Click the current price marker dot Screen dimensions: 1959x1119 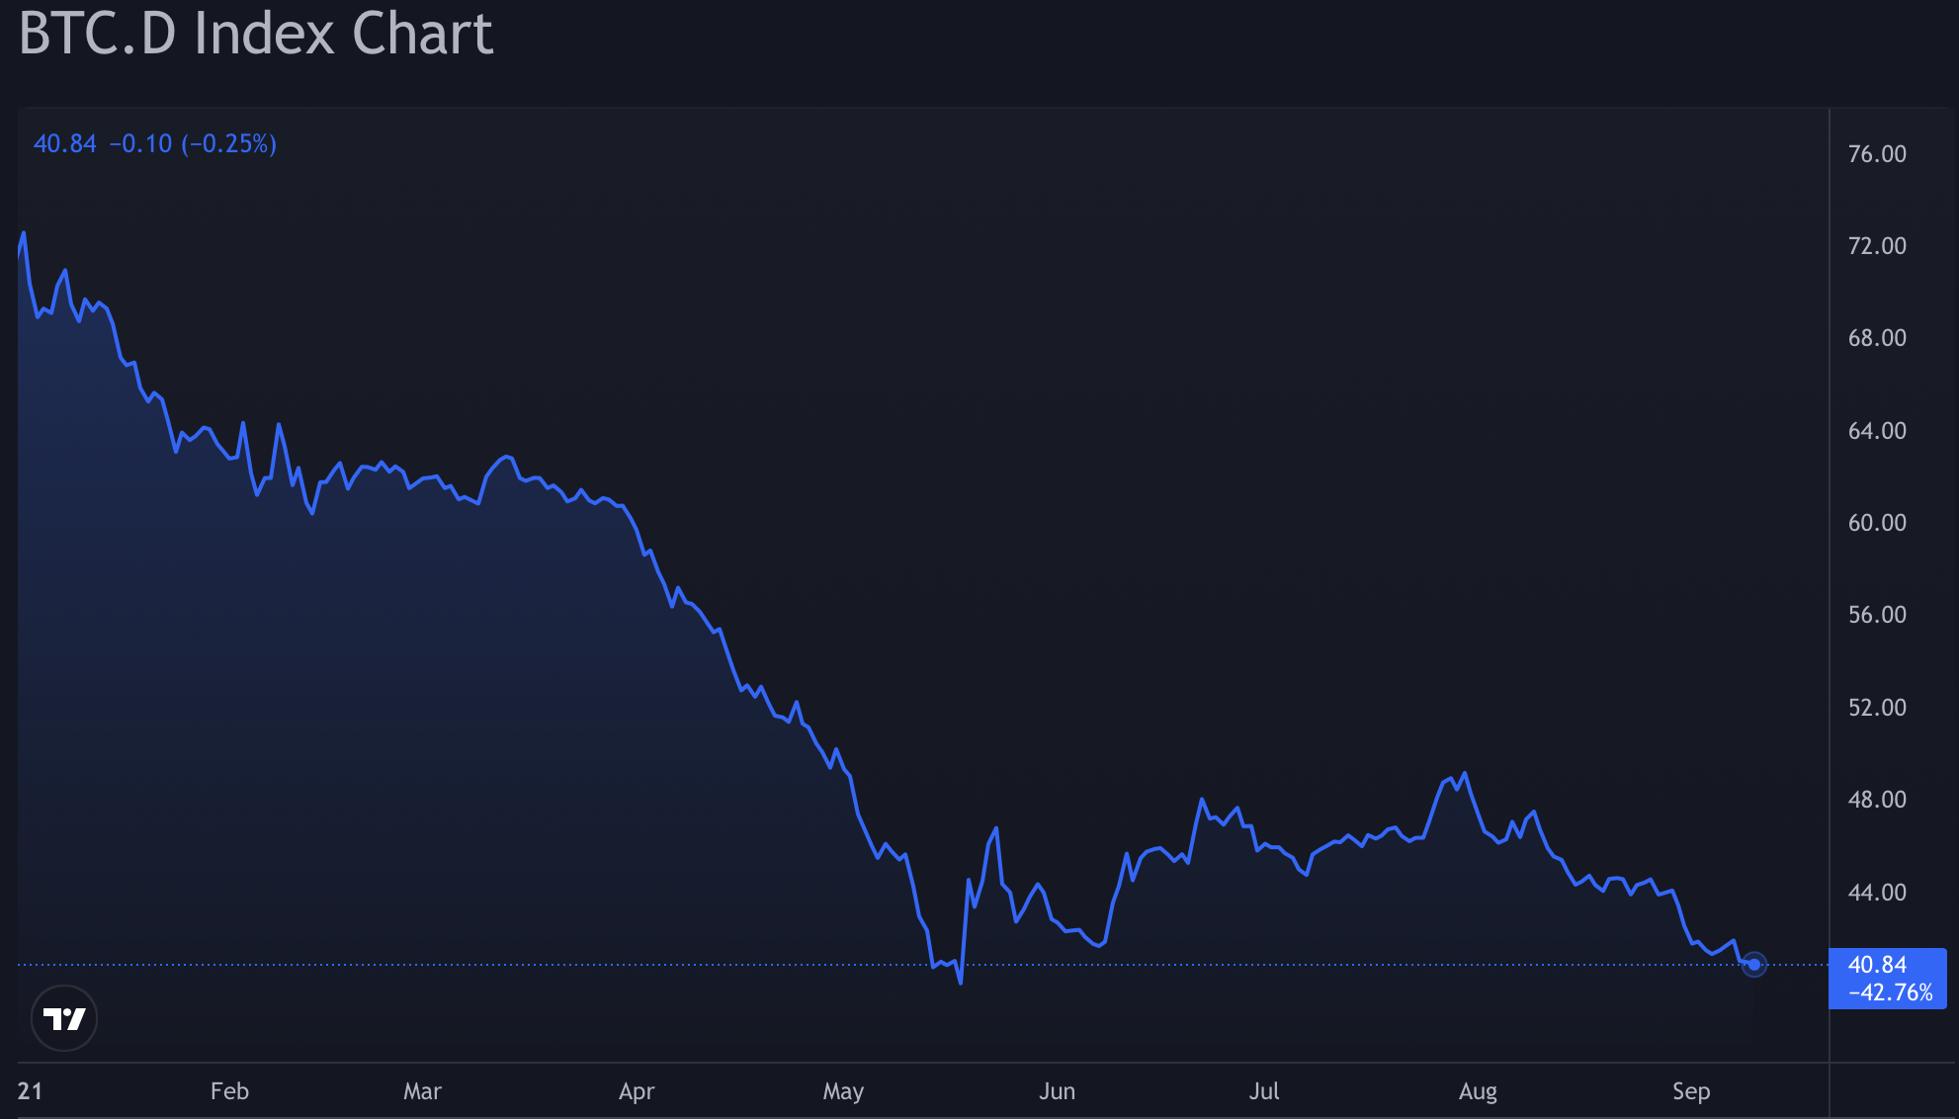(x=1753, y=964)
